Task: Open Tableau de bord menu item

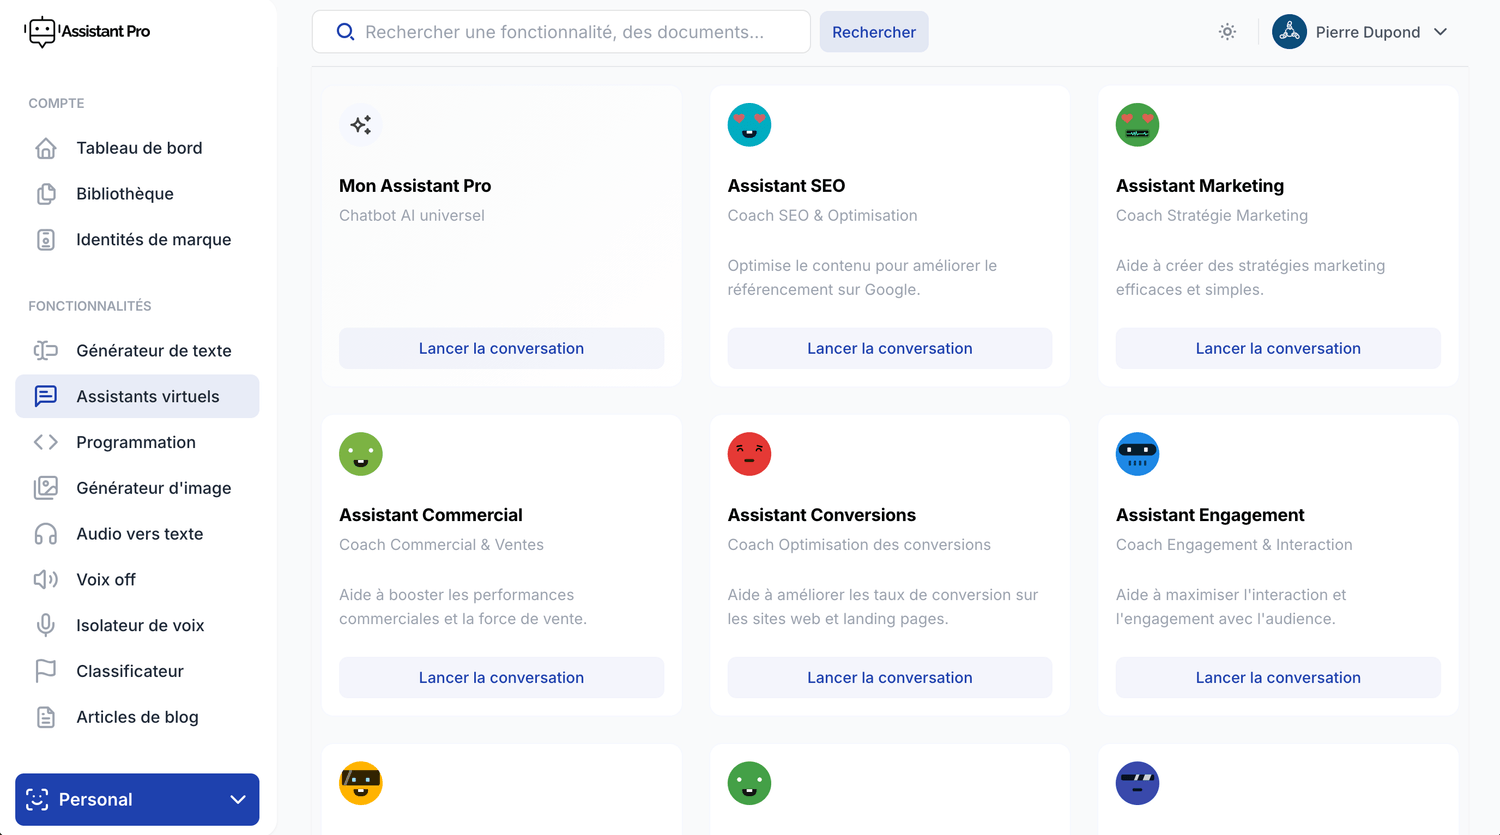Action: (137, 148)
